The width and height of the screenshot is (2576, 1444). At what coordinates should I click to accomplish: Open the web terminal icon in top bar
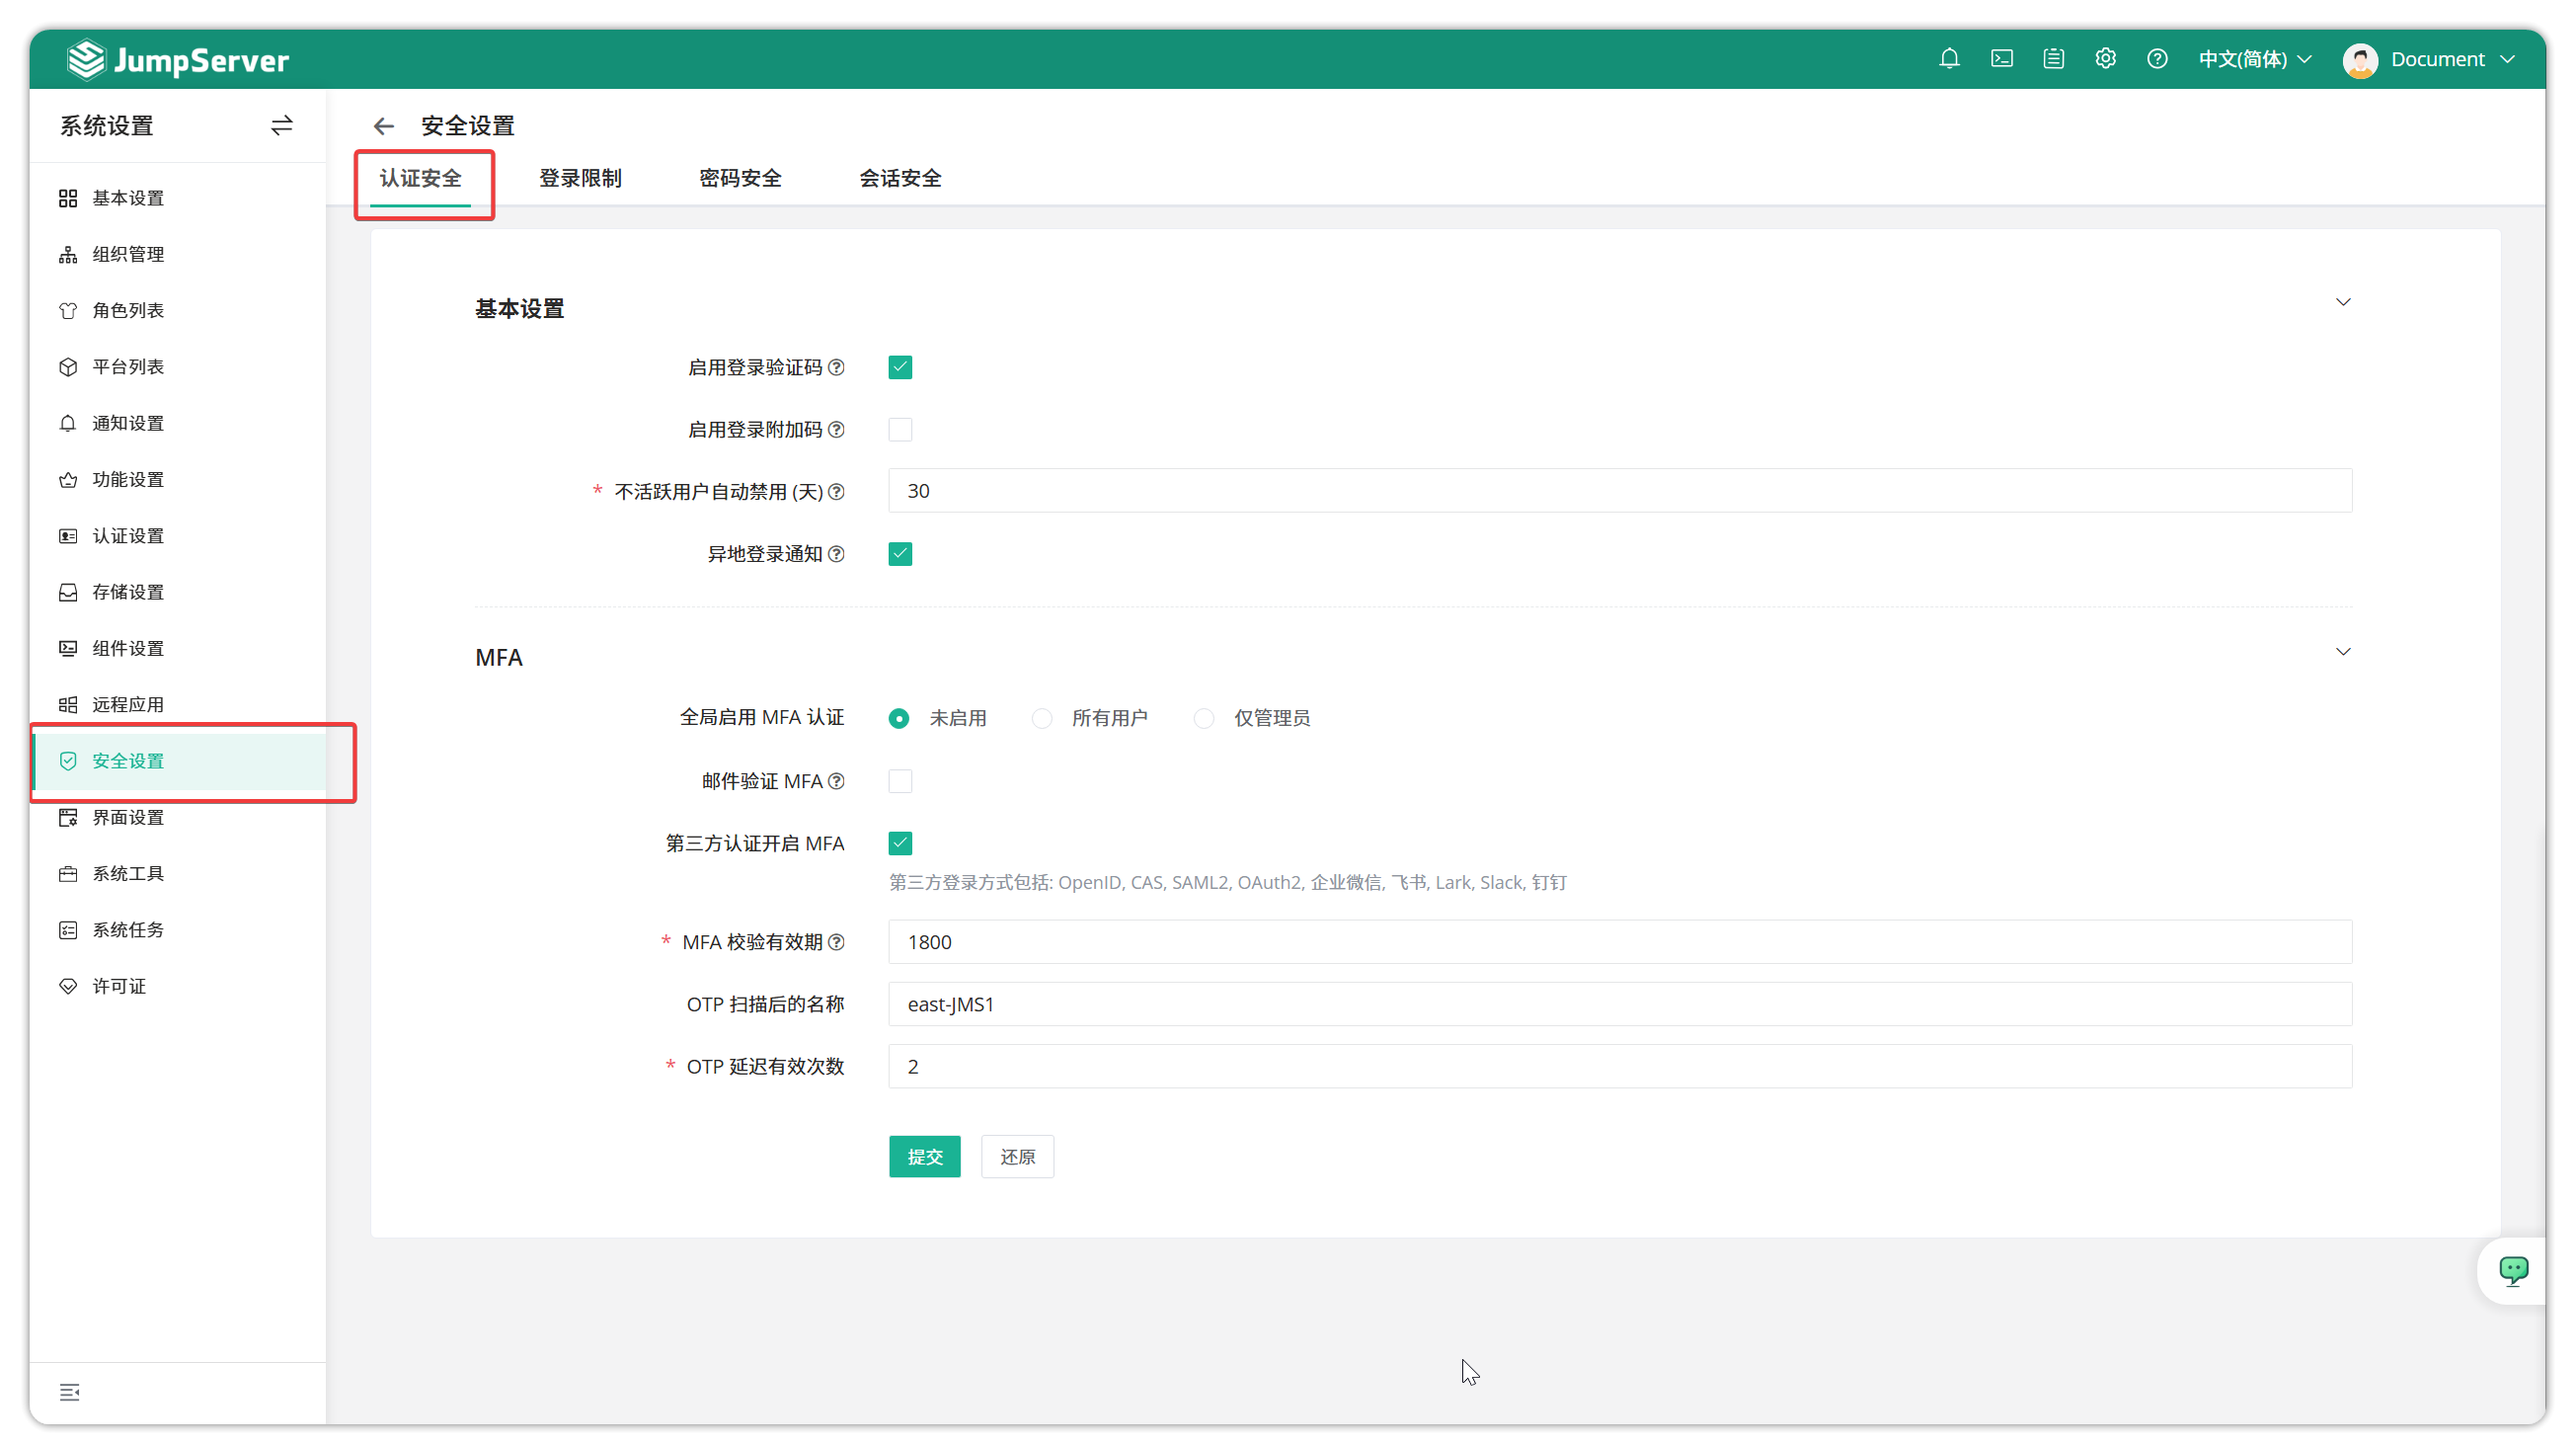2001,59
